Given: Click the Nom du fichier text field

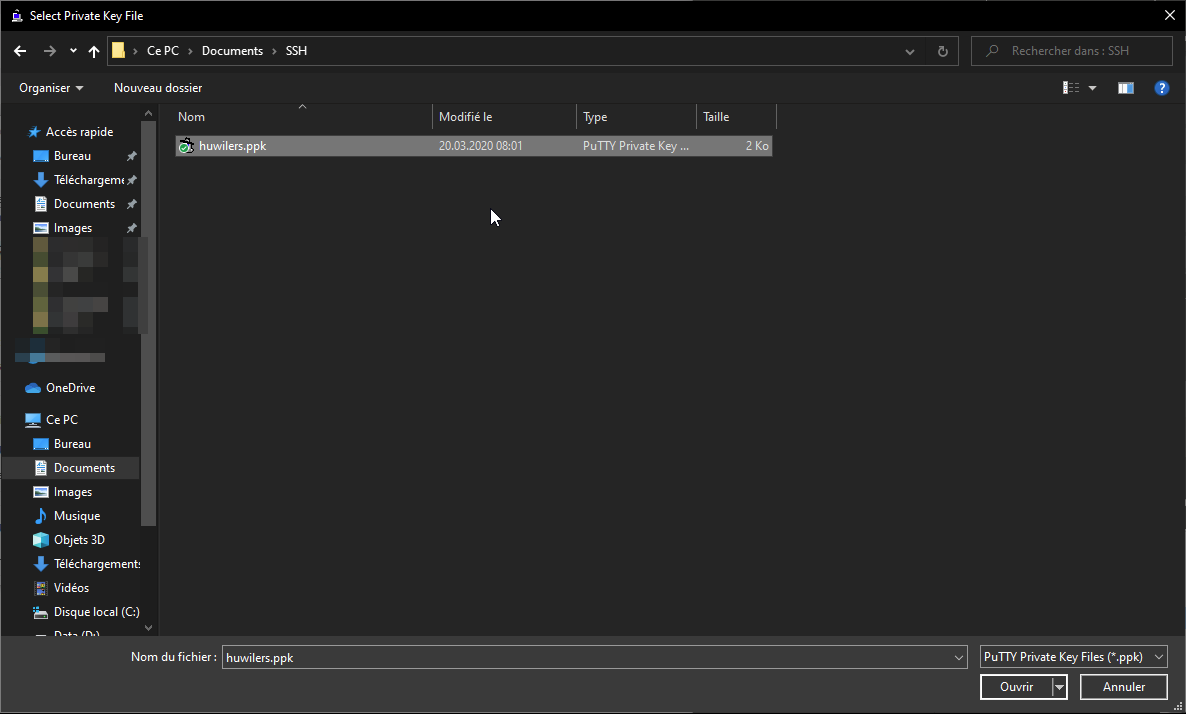Looking at the screenshot, I should coord(585,657).
